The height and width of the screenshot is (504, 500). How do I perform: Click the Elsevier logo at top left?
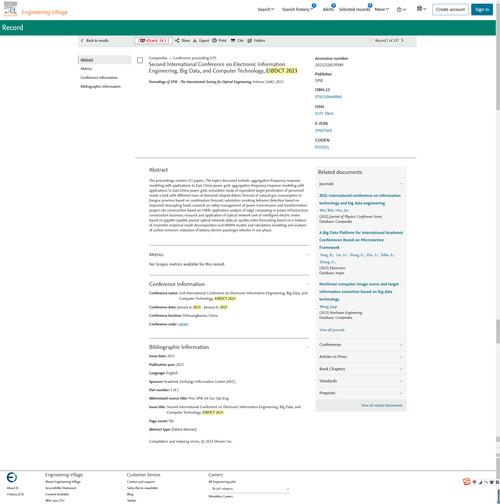pos(10,9)
